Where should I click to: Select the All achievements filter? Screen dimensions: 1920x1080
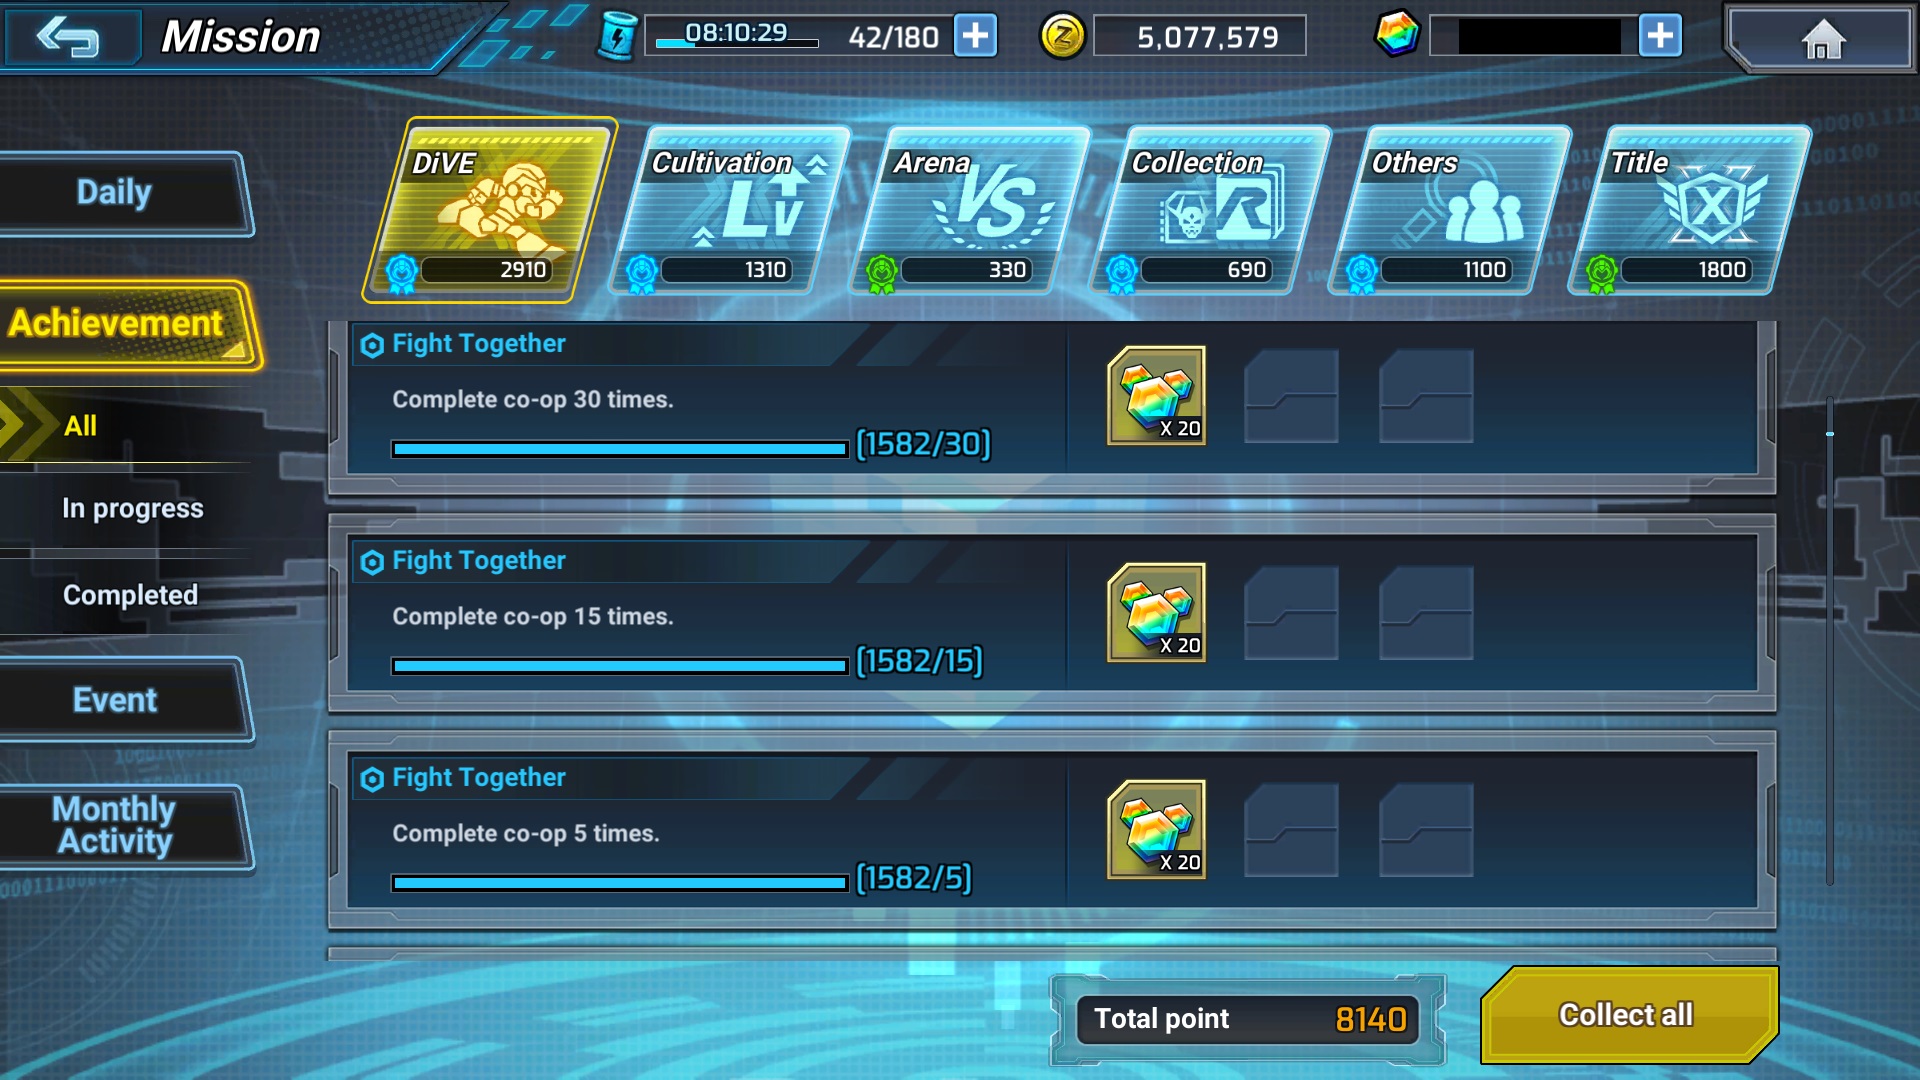point(80,426)
